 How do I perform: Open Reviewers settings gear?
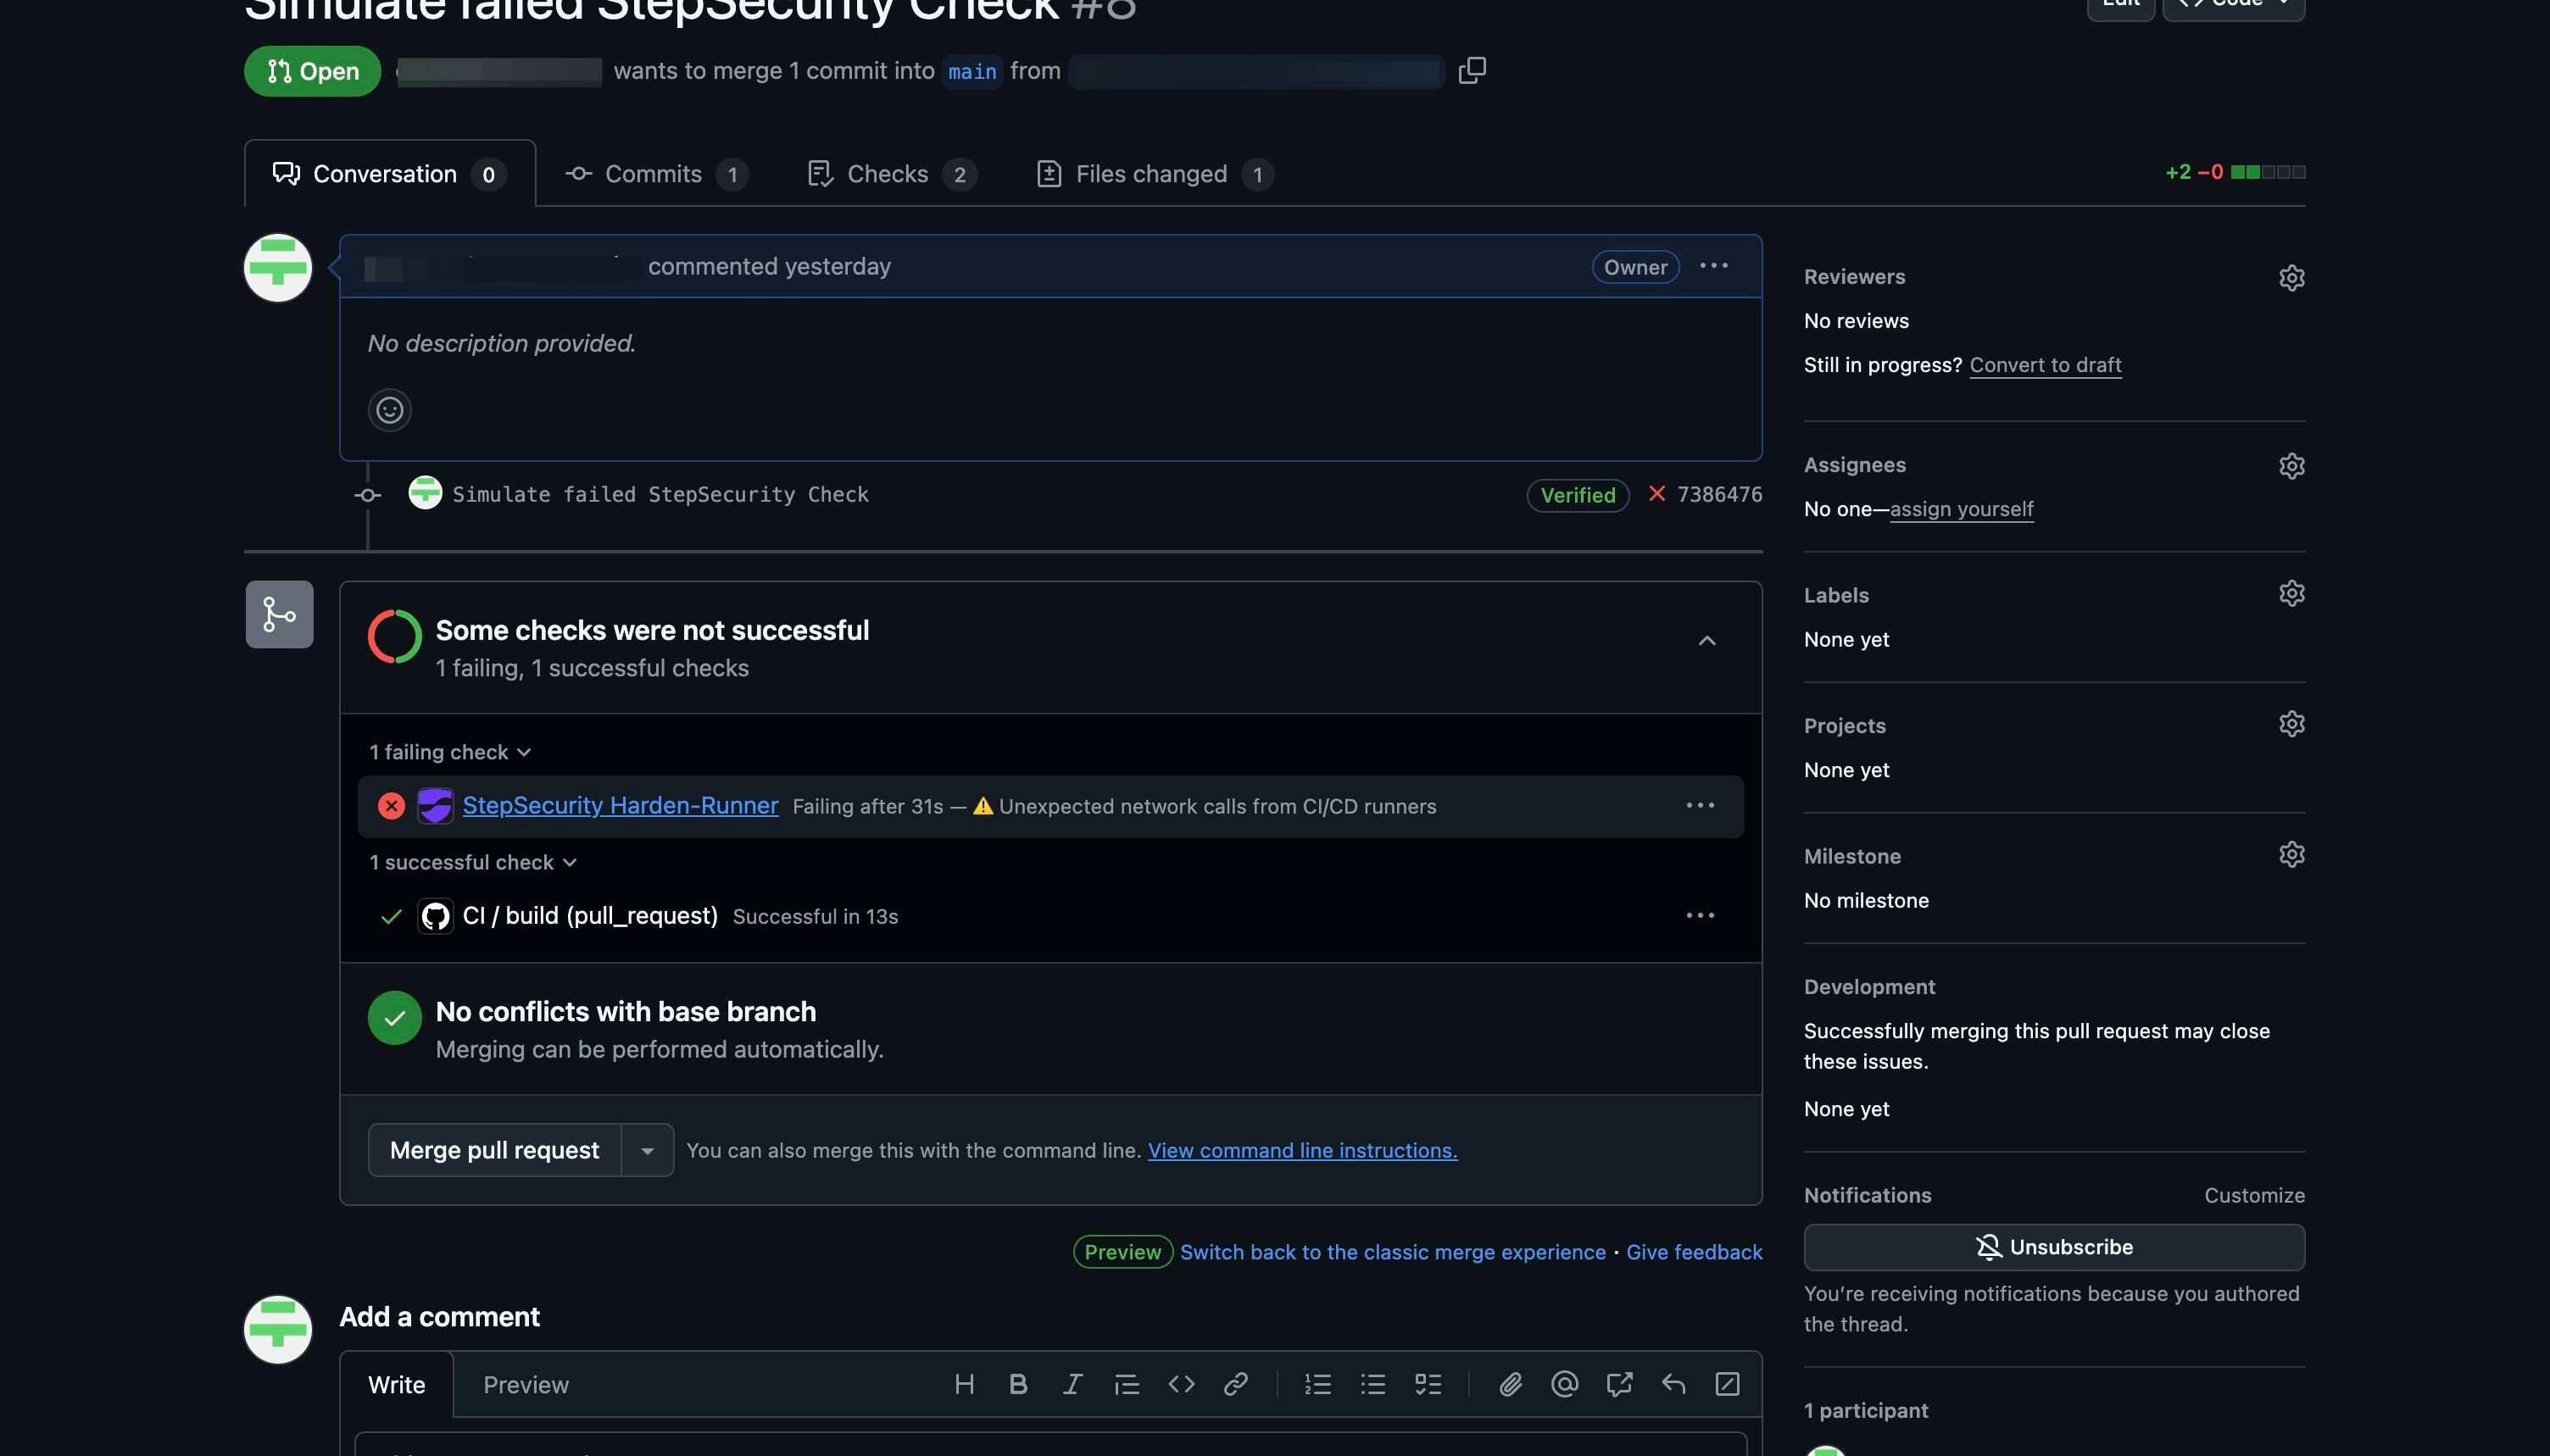(x=2291, y=277)
